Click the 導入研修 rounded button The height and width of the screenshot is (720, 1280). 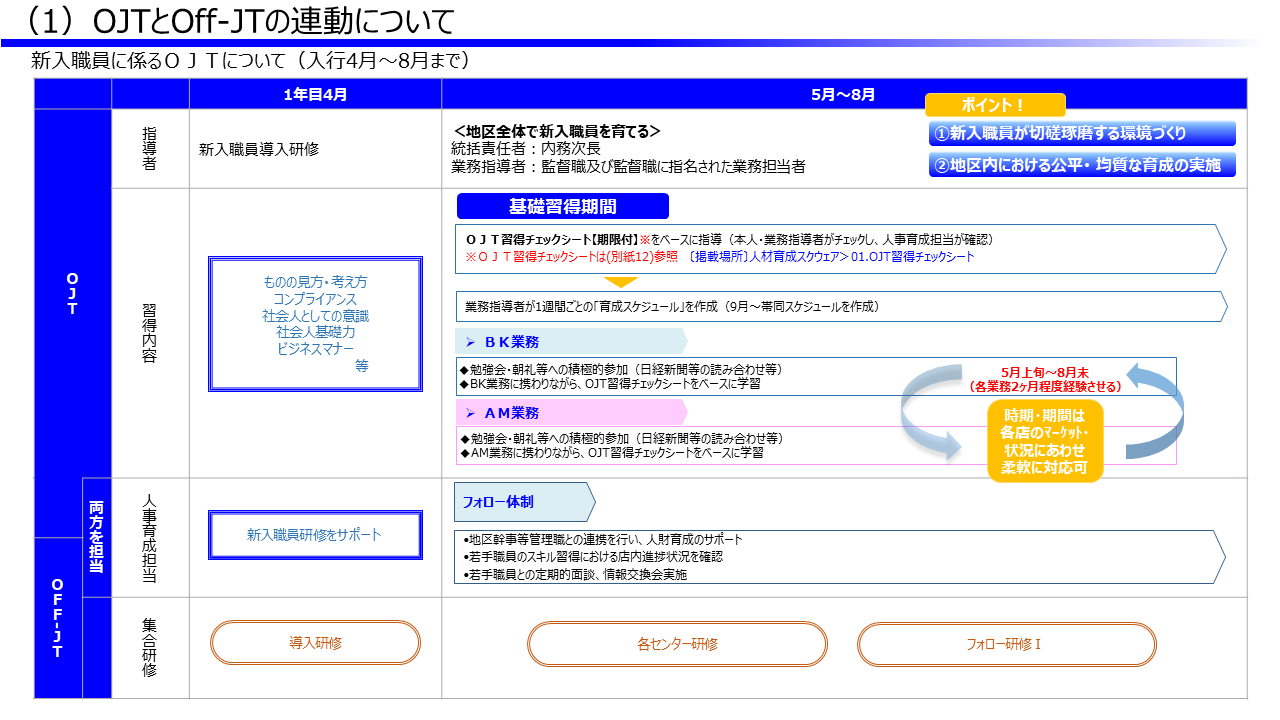(x=315, y=643)
